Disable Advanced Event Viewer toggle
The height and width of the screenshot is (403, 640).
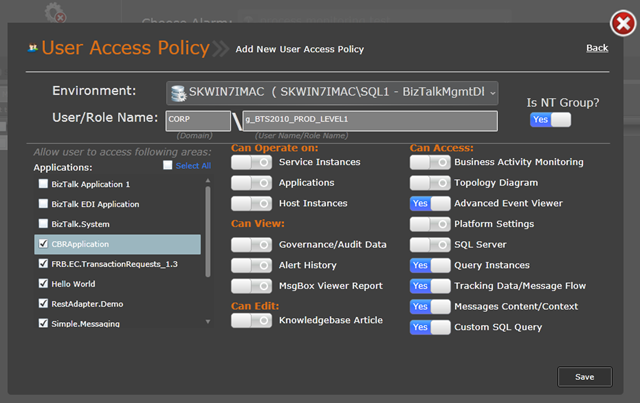[x=430, y=203]
